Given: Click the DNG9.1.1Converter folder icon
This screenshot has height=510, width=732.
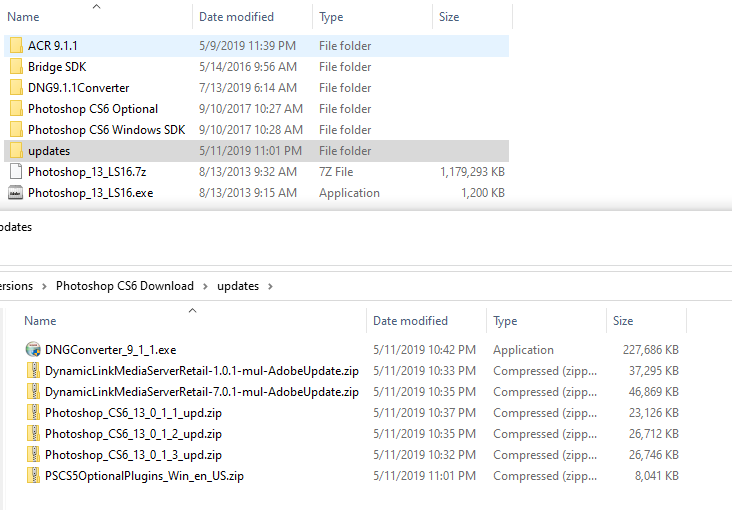Looking at the screenshot, I should click(16, 88).
